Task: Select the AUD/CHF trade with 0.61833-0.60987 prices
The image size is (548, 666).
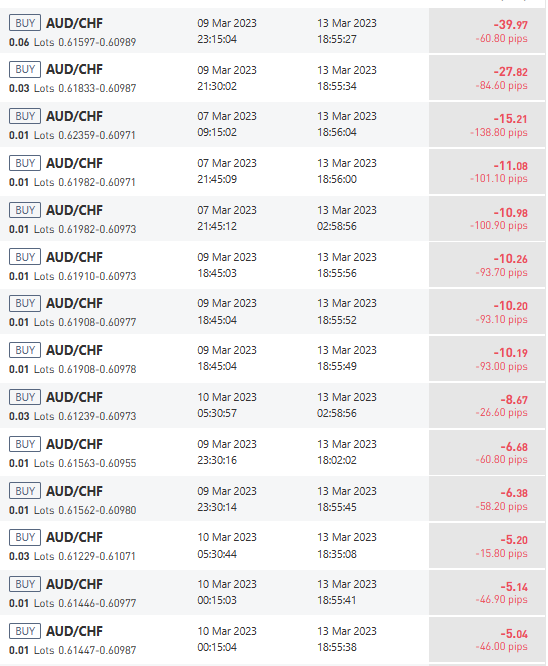Action: coord(272,78)
